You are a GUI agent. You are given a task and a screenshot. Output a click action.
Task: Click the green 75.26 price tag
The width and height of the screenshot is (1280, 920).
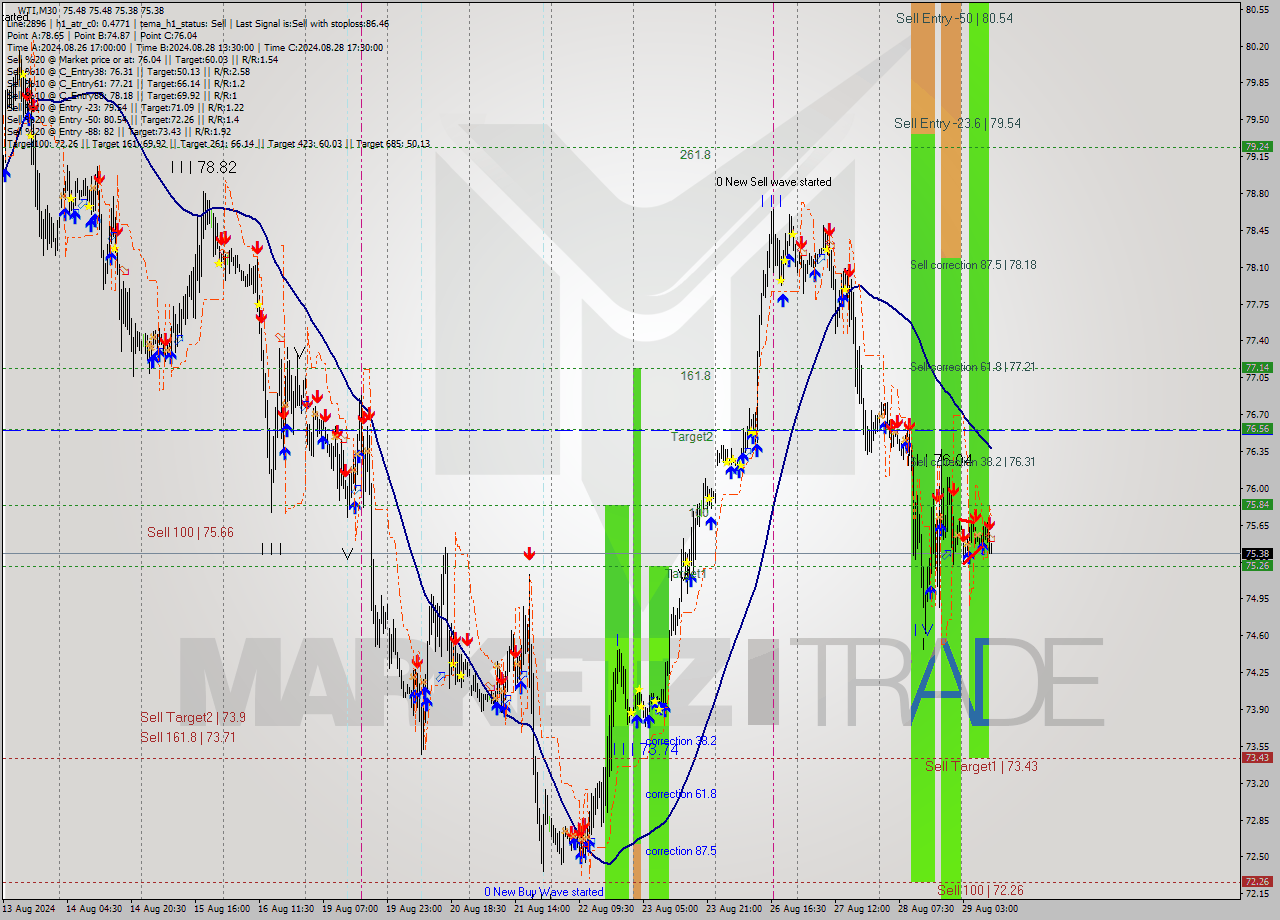[1257, 566]
